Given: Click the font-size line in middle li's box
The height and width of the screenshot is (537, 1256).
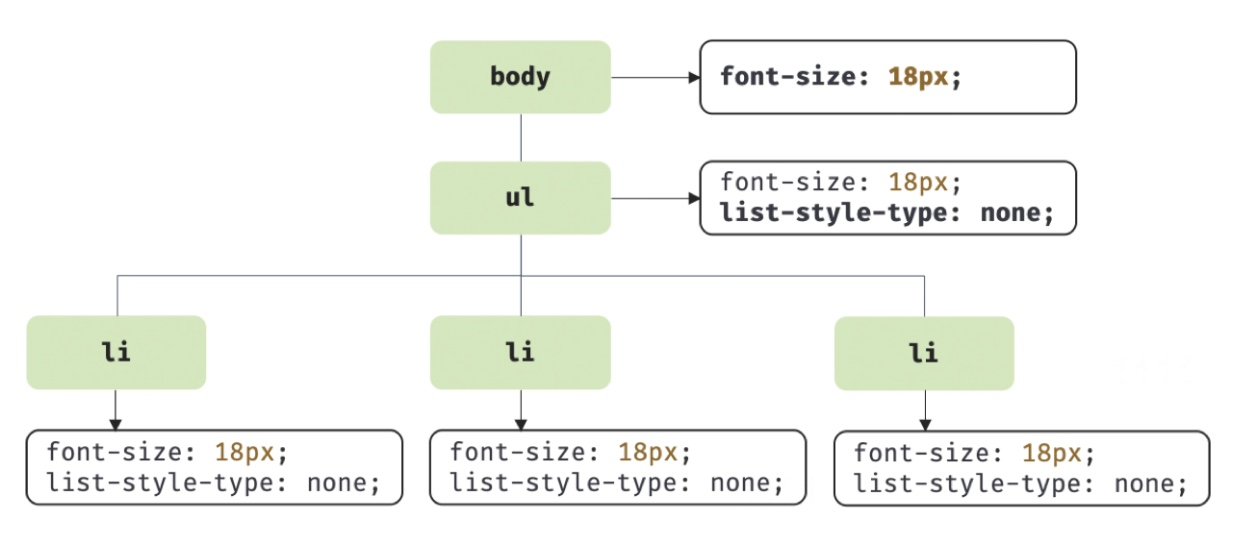Looking at the screenshot, I should point(570,452).
